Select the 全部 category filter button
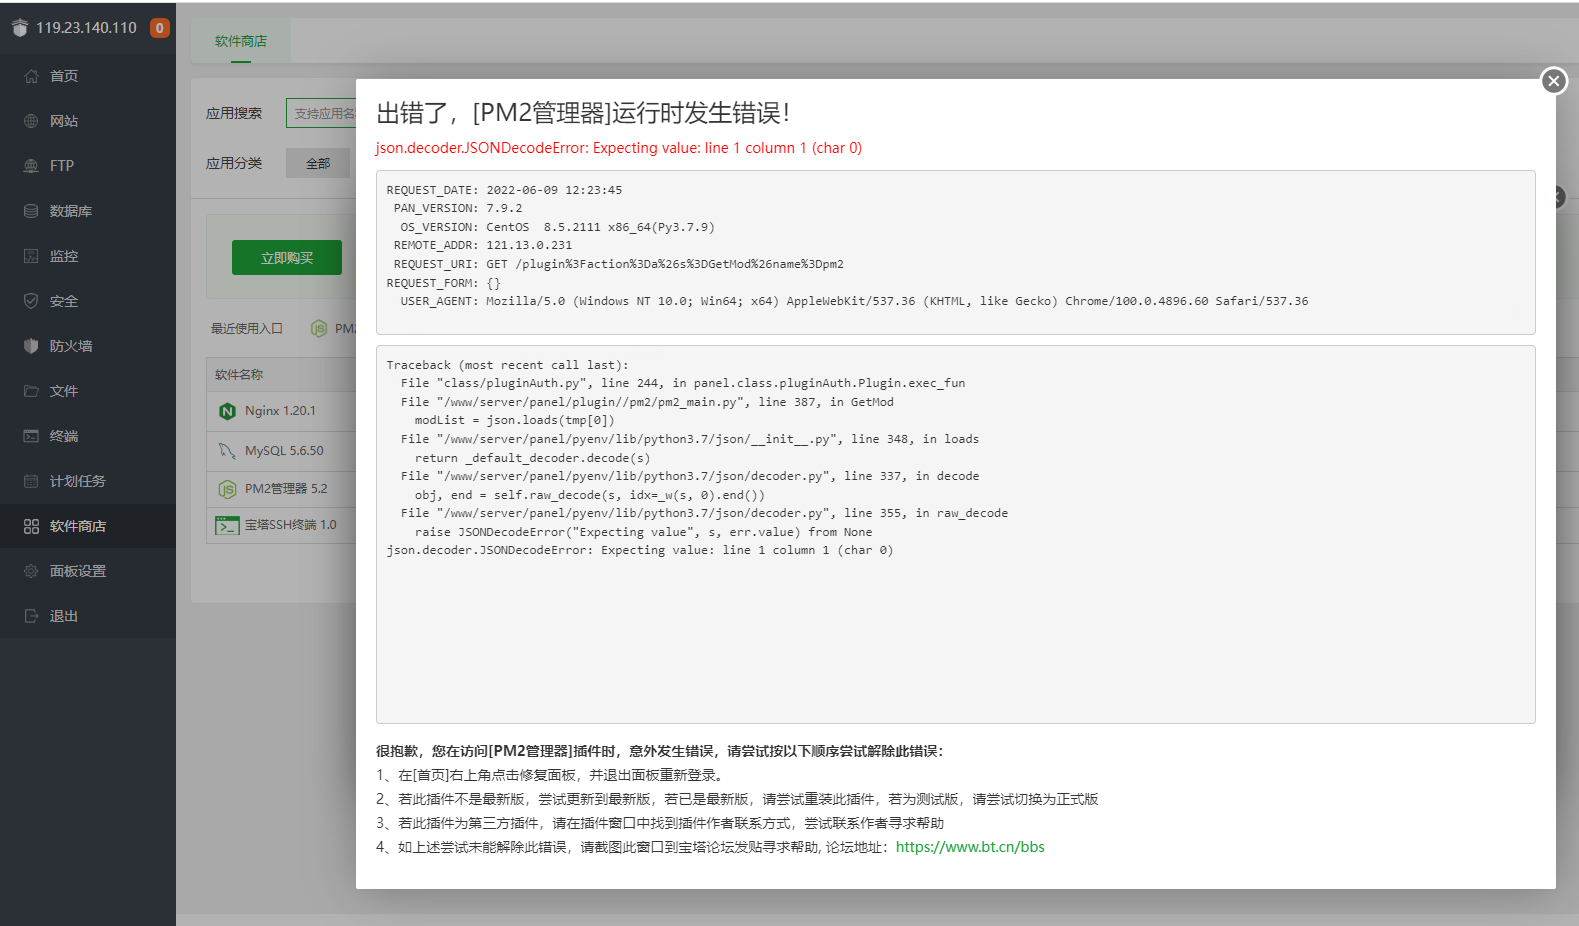1579x926 pixels. [318, 163]
